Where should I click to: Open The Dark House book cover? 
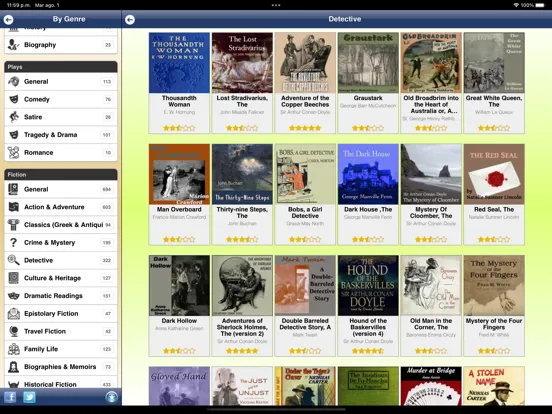(x=368, y=174)
